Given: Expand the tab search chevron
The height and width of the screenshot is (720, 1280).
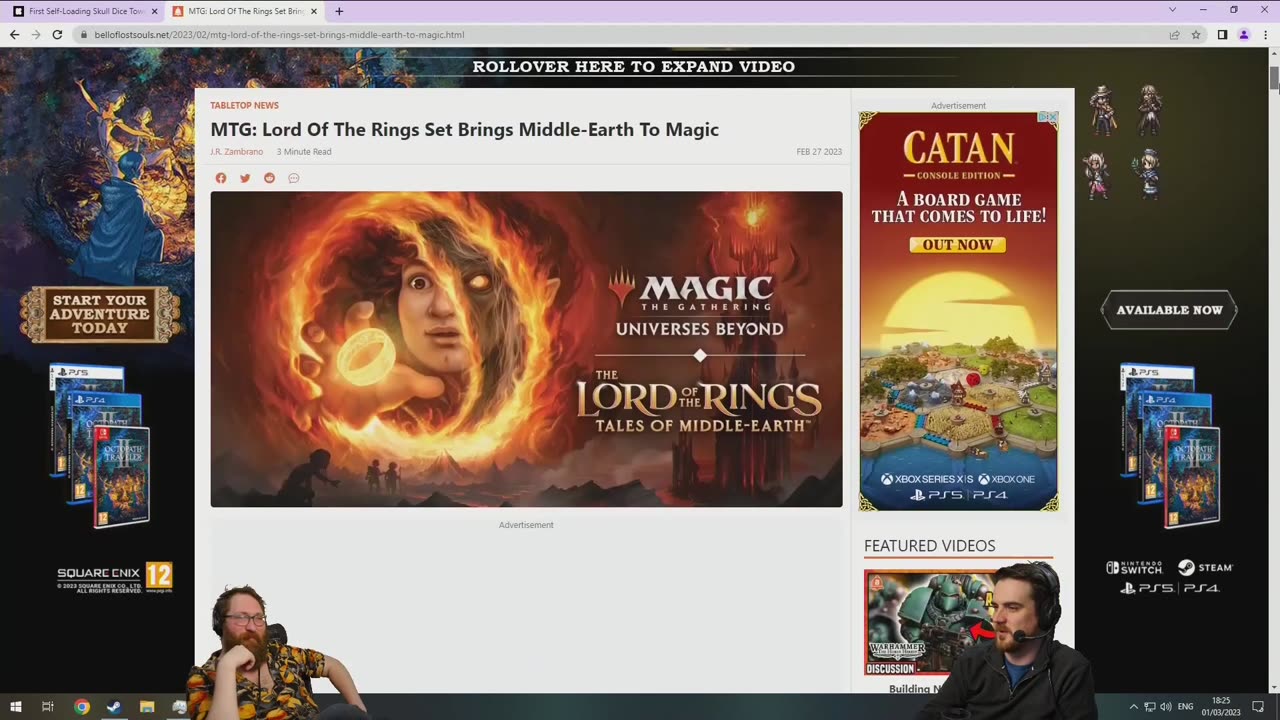Looking at the screenshot, I should [x=1172, y=10].
